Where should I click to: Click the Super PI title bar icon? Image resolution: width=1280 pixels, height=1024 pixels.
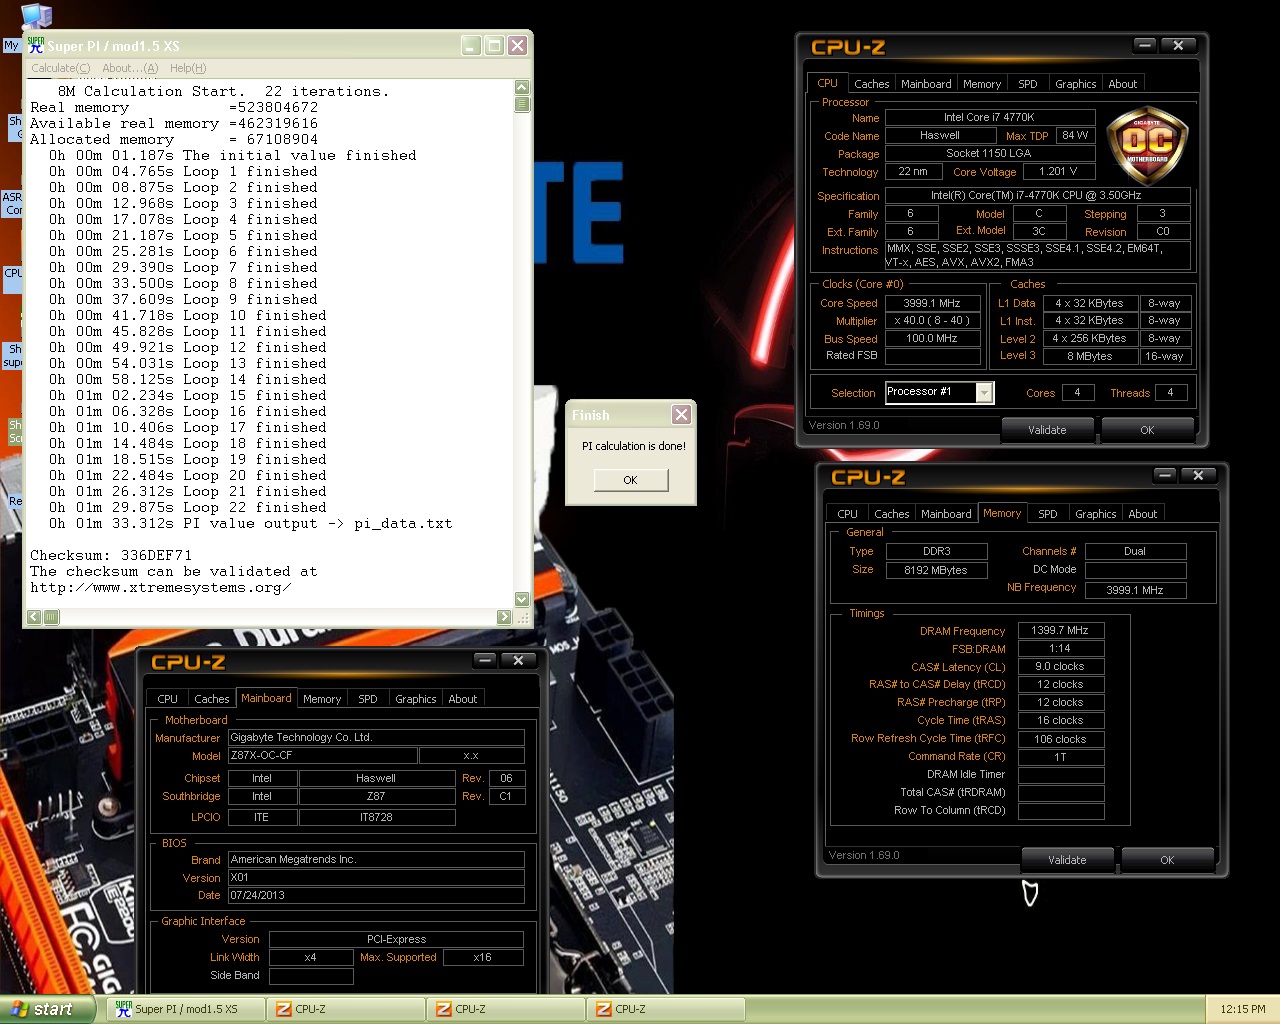tap(36, 45)
